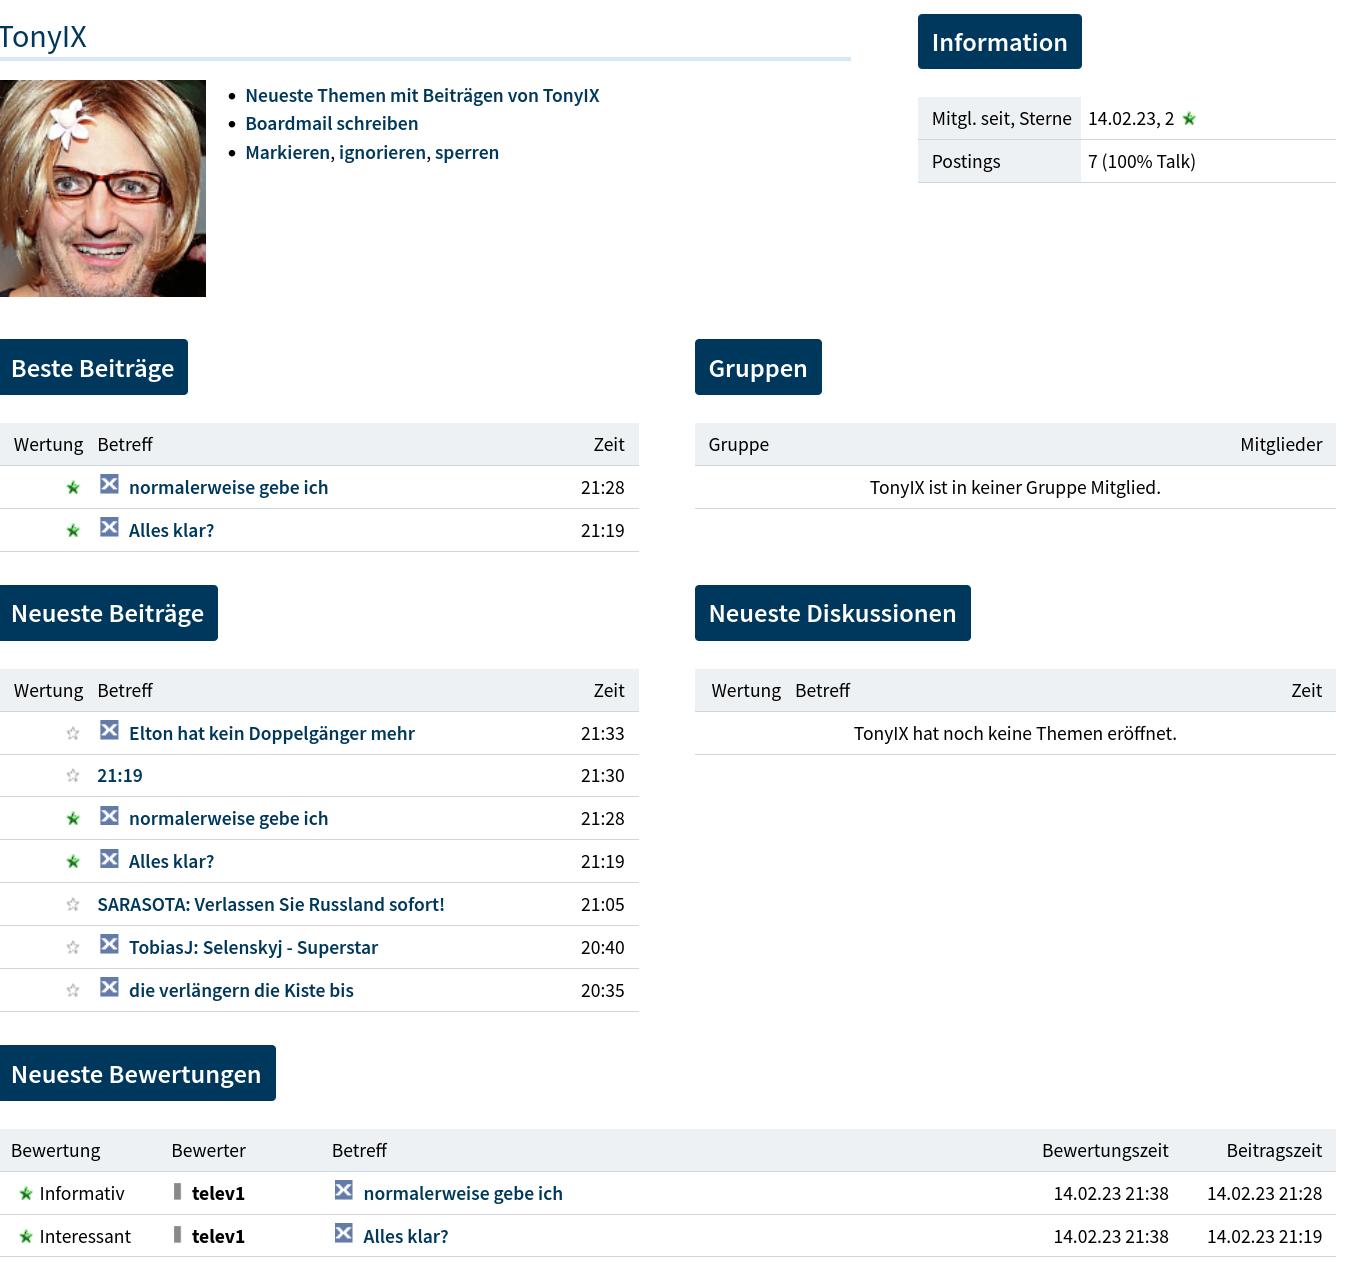Click the Boardmail schreiben link

pyautogui.click(x=331, y=124)
